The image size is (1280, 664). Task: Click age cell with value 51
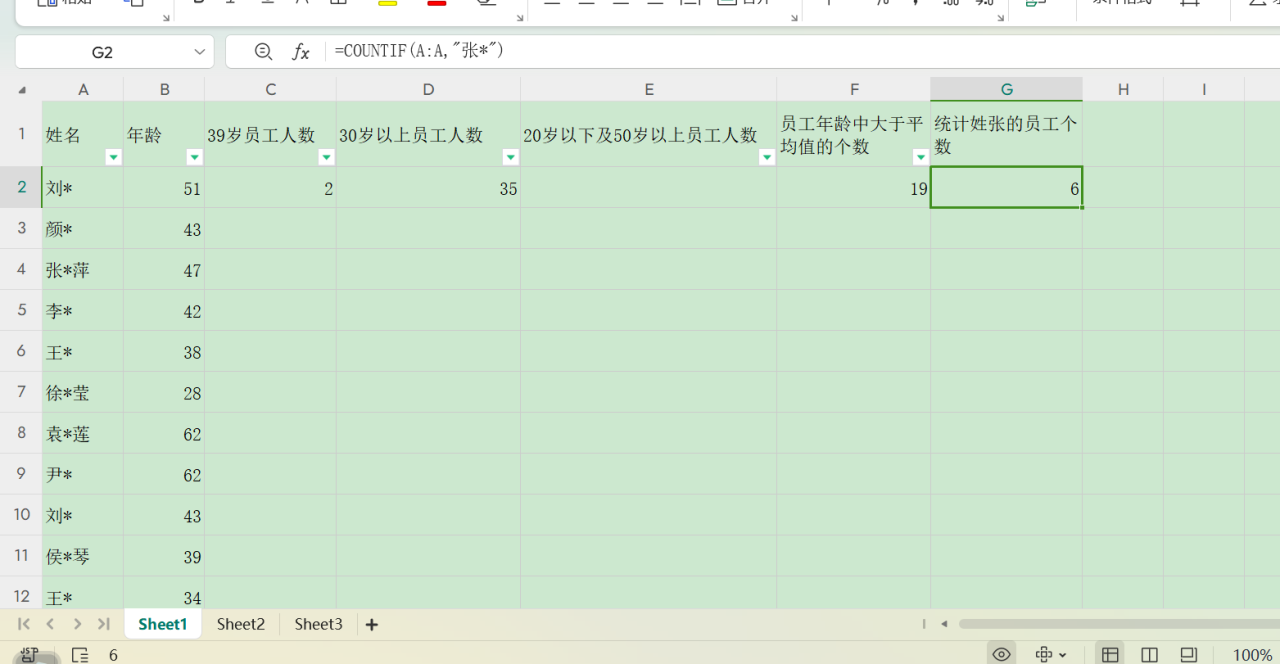pyautogui.click(x=164, y=188)
